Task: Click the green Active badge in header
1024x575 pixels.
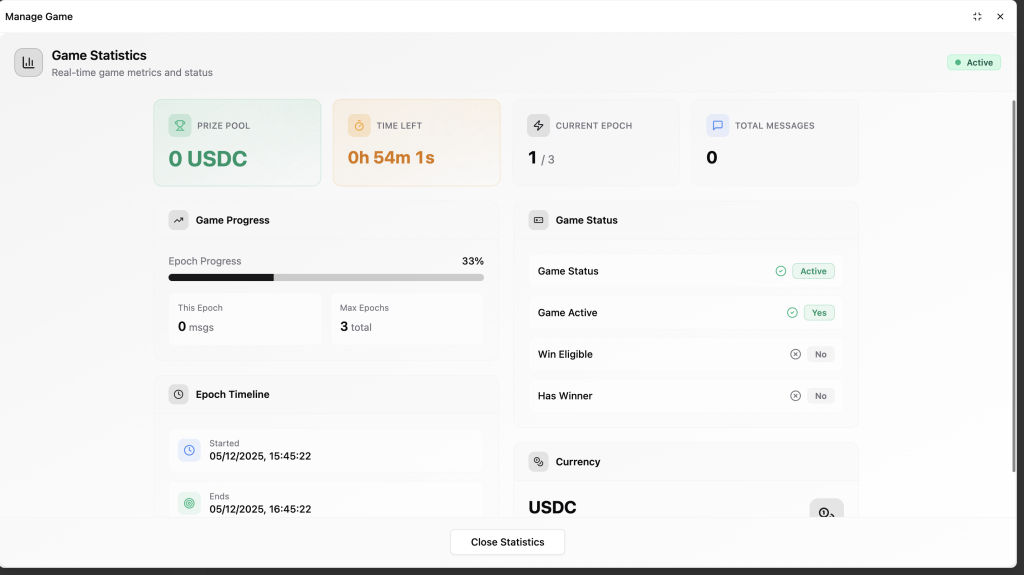Action: 973,63
